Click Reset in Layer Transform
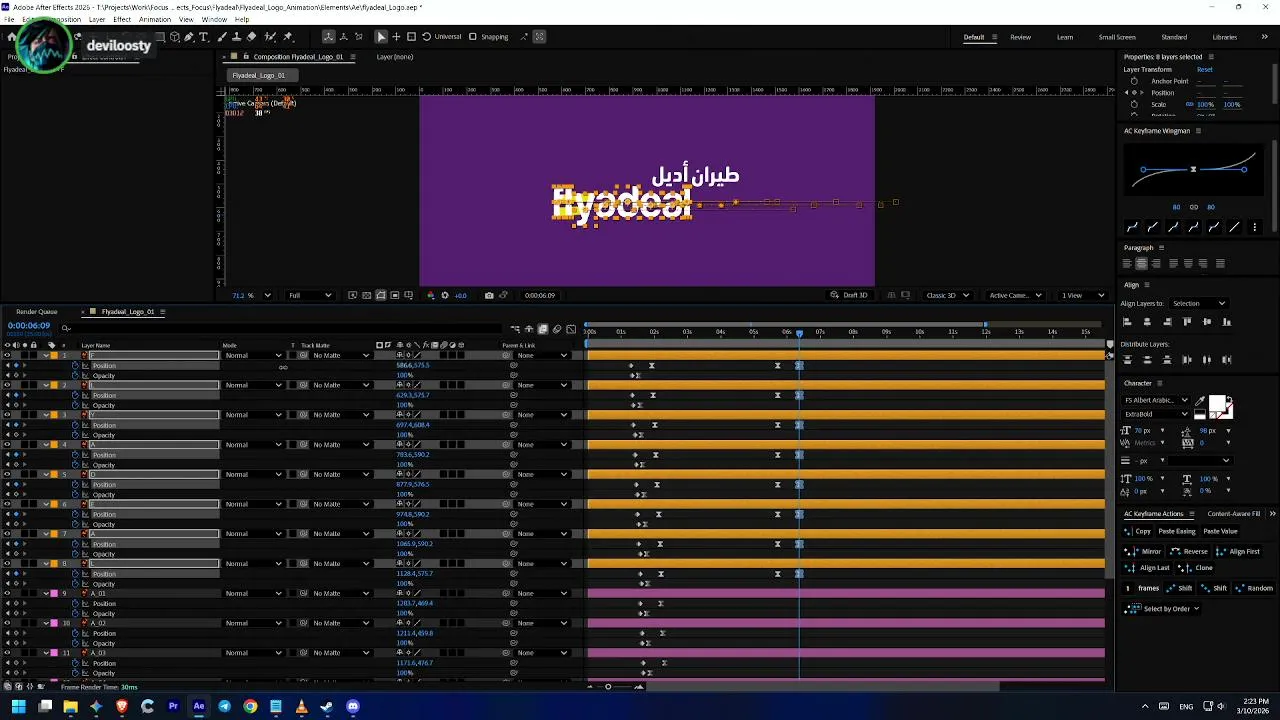The image size is (1280, 720). point(1205,69)
